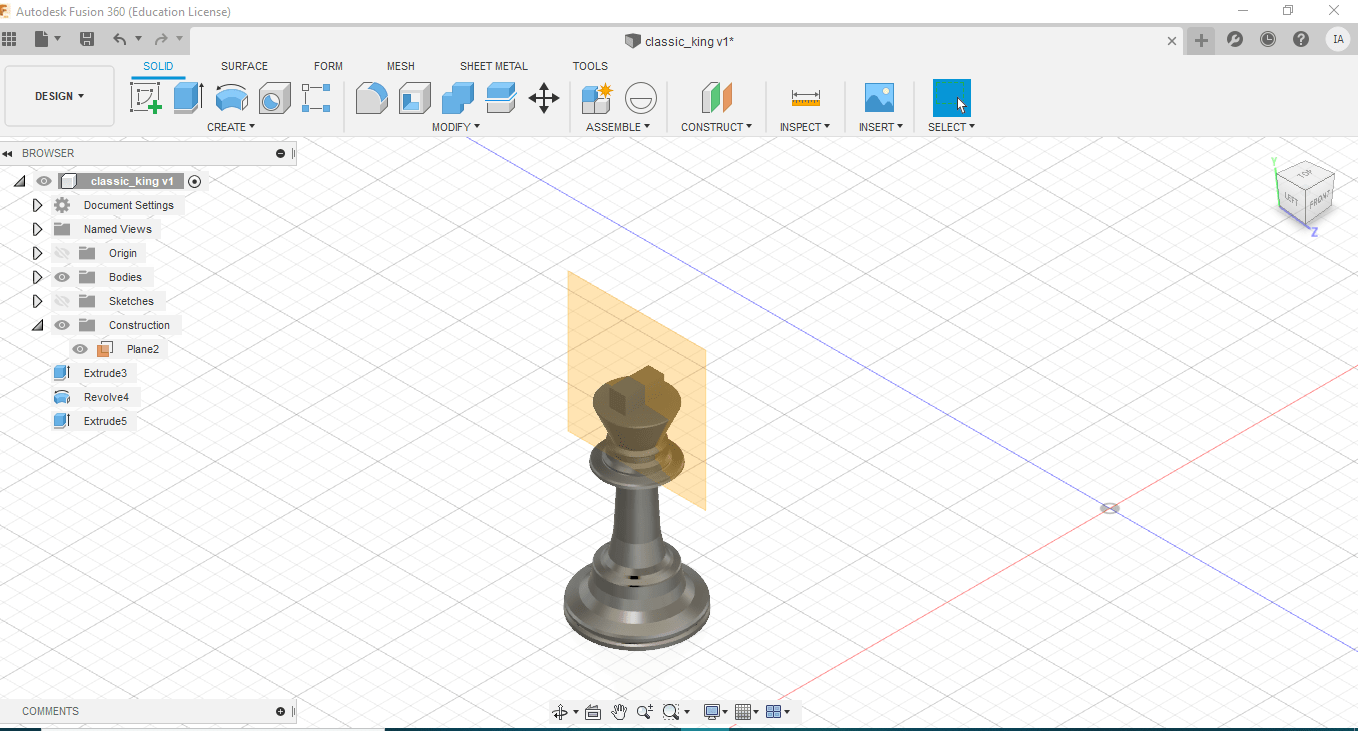Expand the Named Views folder
Viewport: 1358px width, 731px height.
pos(38,229)
